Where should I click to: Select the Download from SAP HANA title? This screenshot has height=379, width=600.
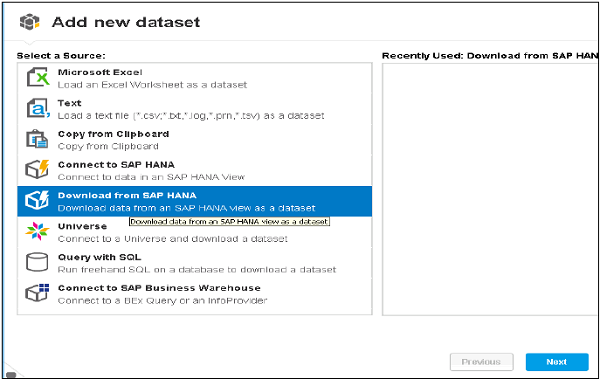point(127,195)
